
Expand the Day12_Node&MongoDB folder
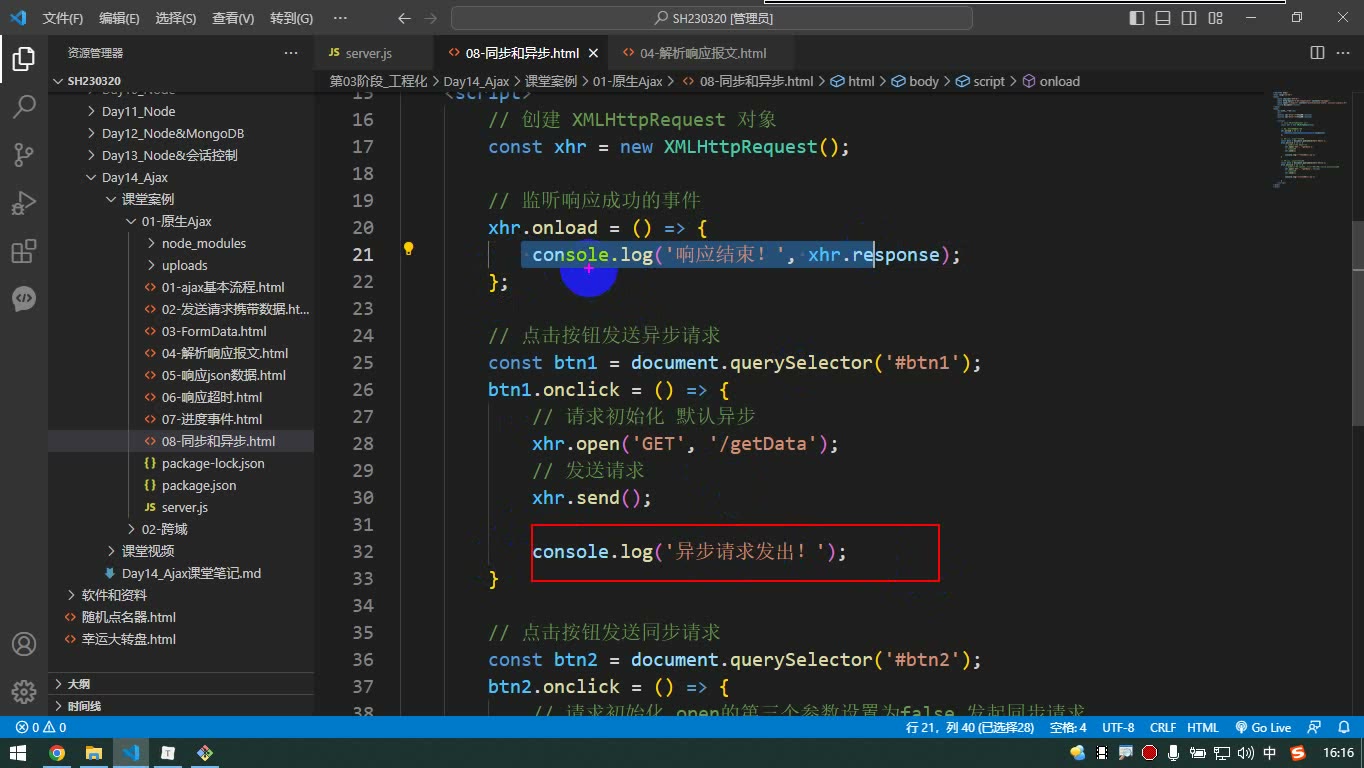172,133
